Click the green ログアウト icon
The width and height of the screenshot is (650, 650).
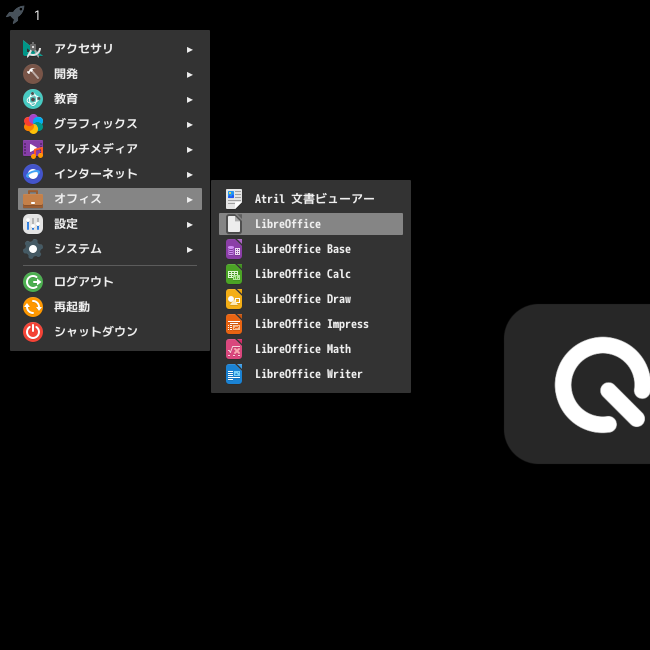point(33,282)
